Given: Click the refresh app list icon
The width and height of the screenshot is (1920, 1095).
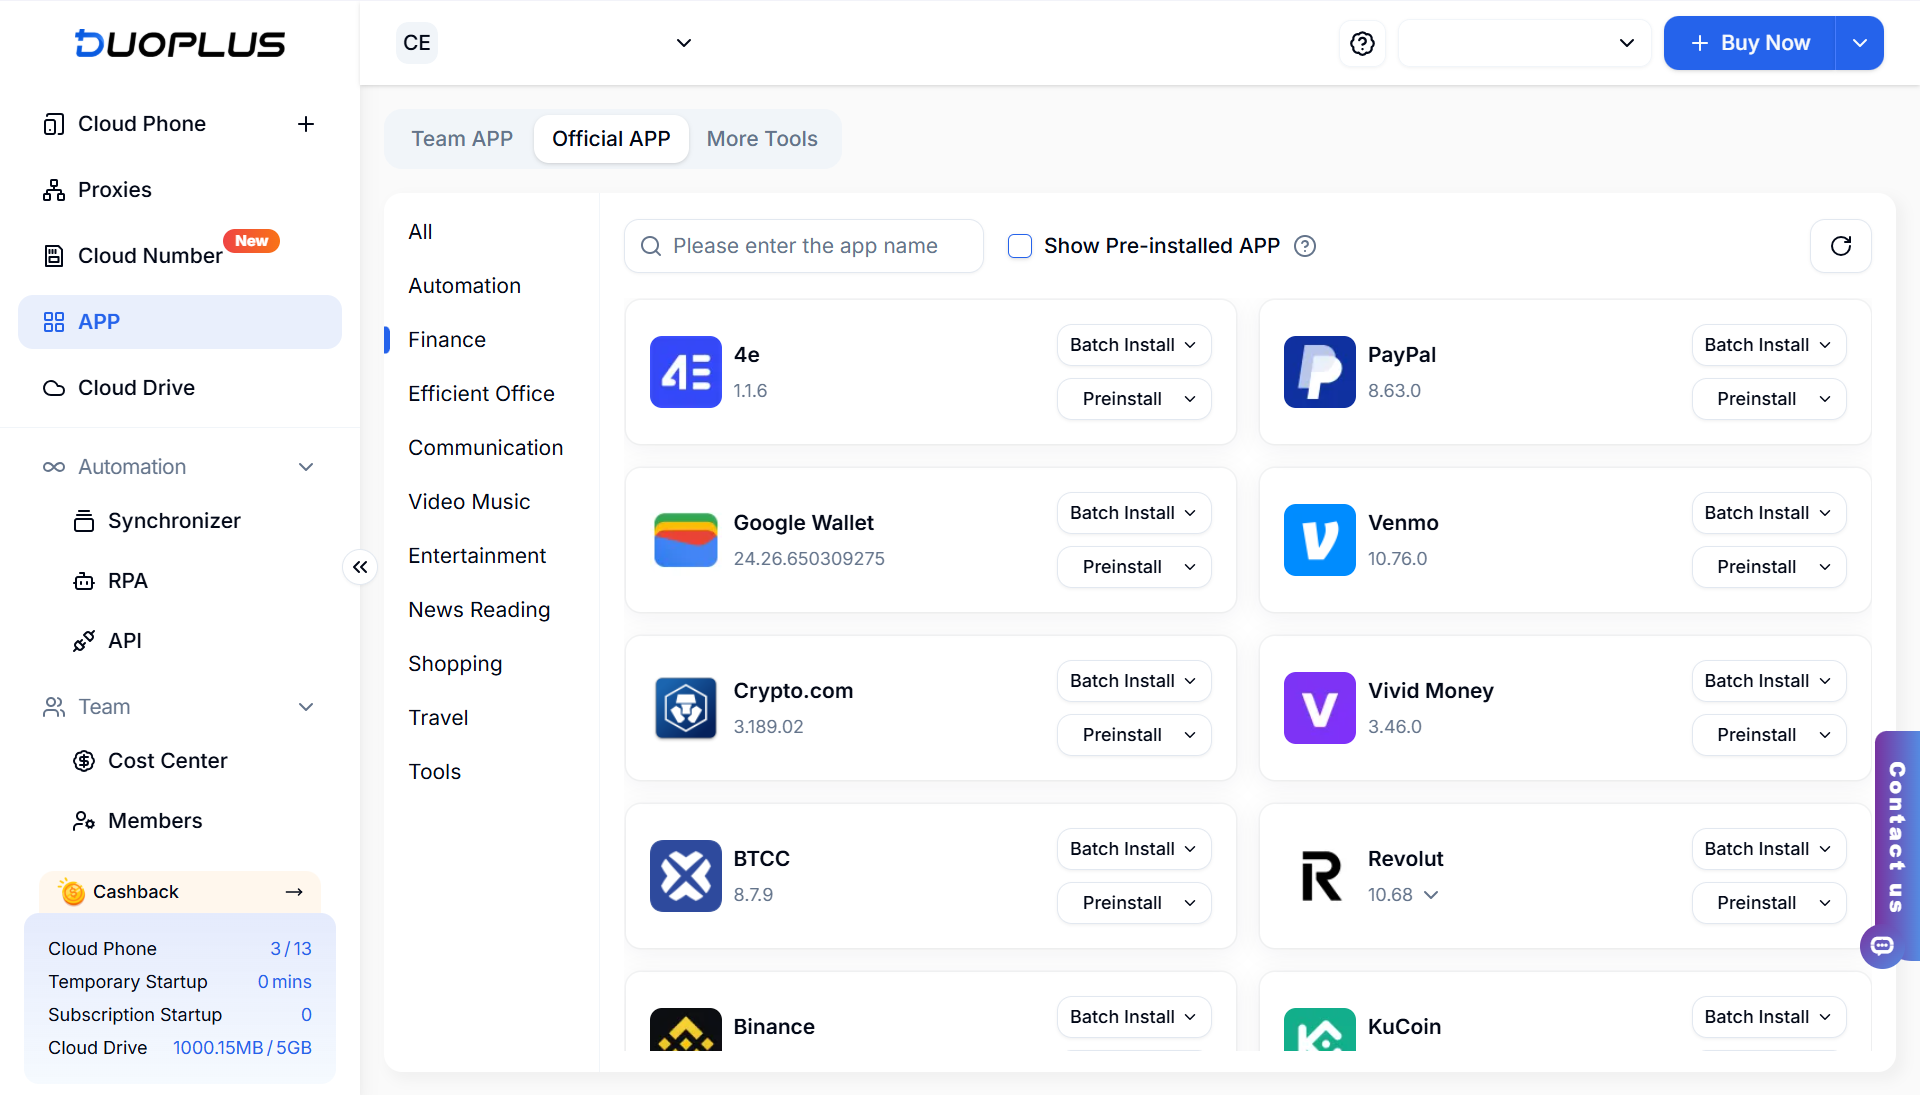Looking at the screenshot, I should point(1840,246).
